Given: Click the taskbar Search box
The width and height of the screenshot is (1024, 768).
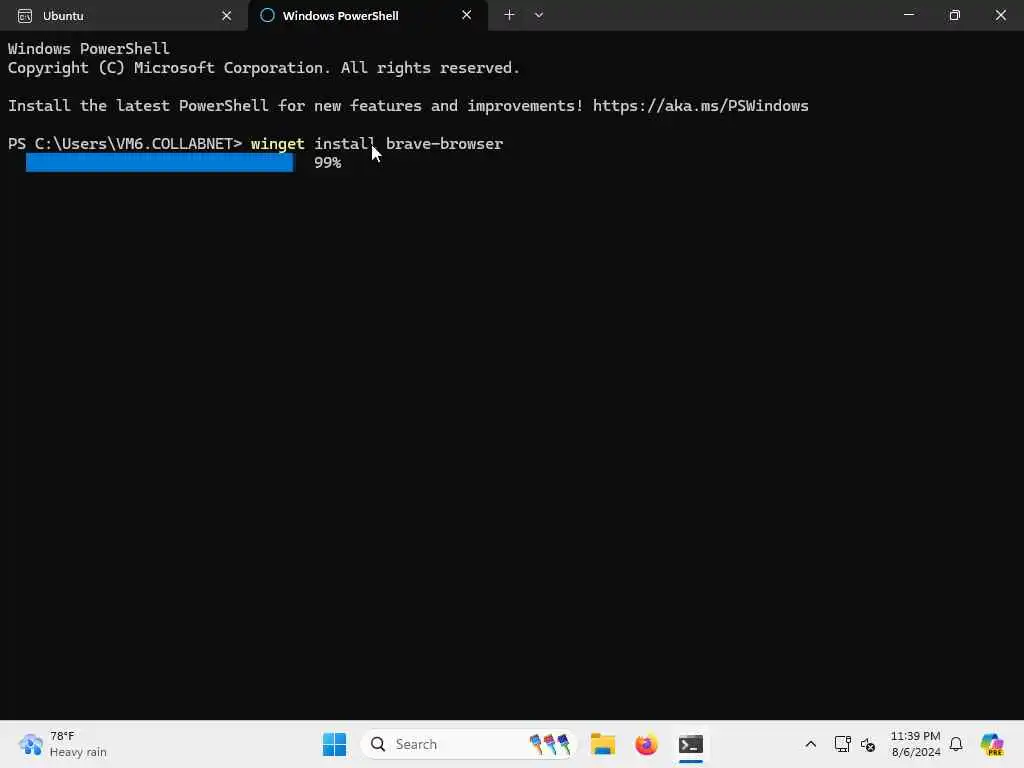Looking at the screenshot, I should click(x=468, y=744).
